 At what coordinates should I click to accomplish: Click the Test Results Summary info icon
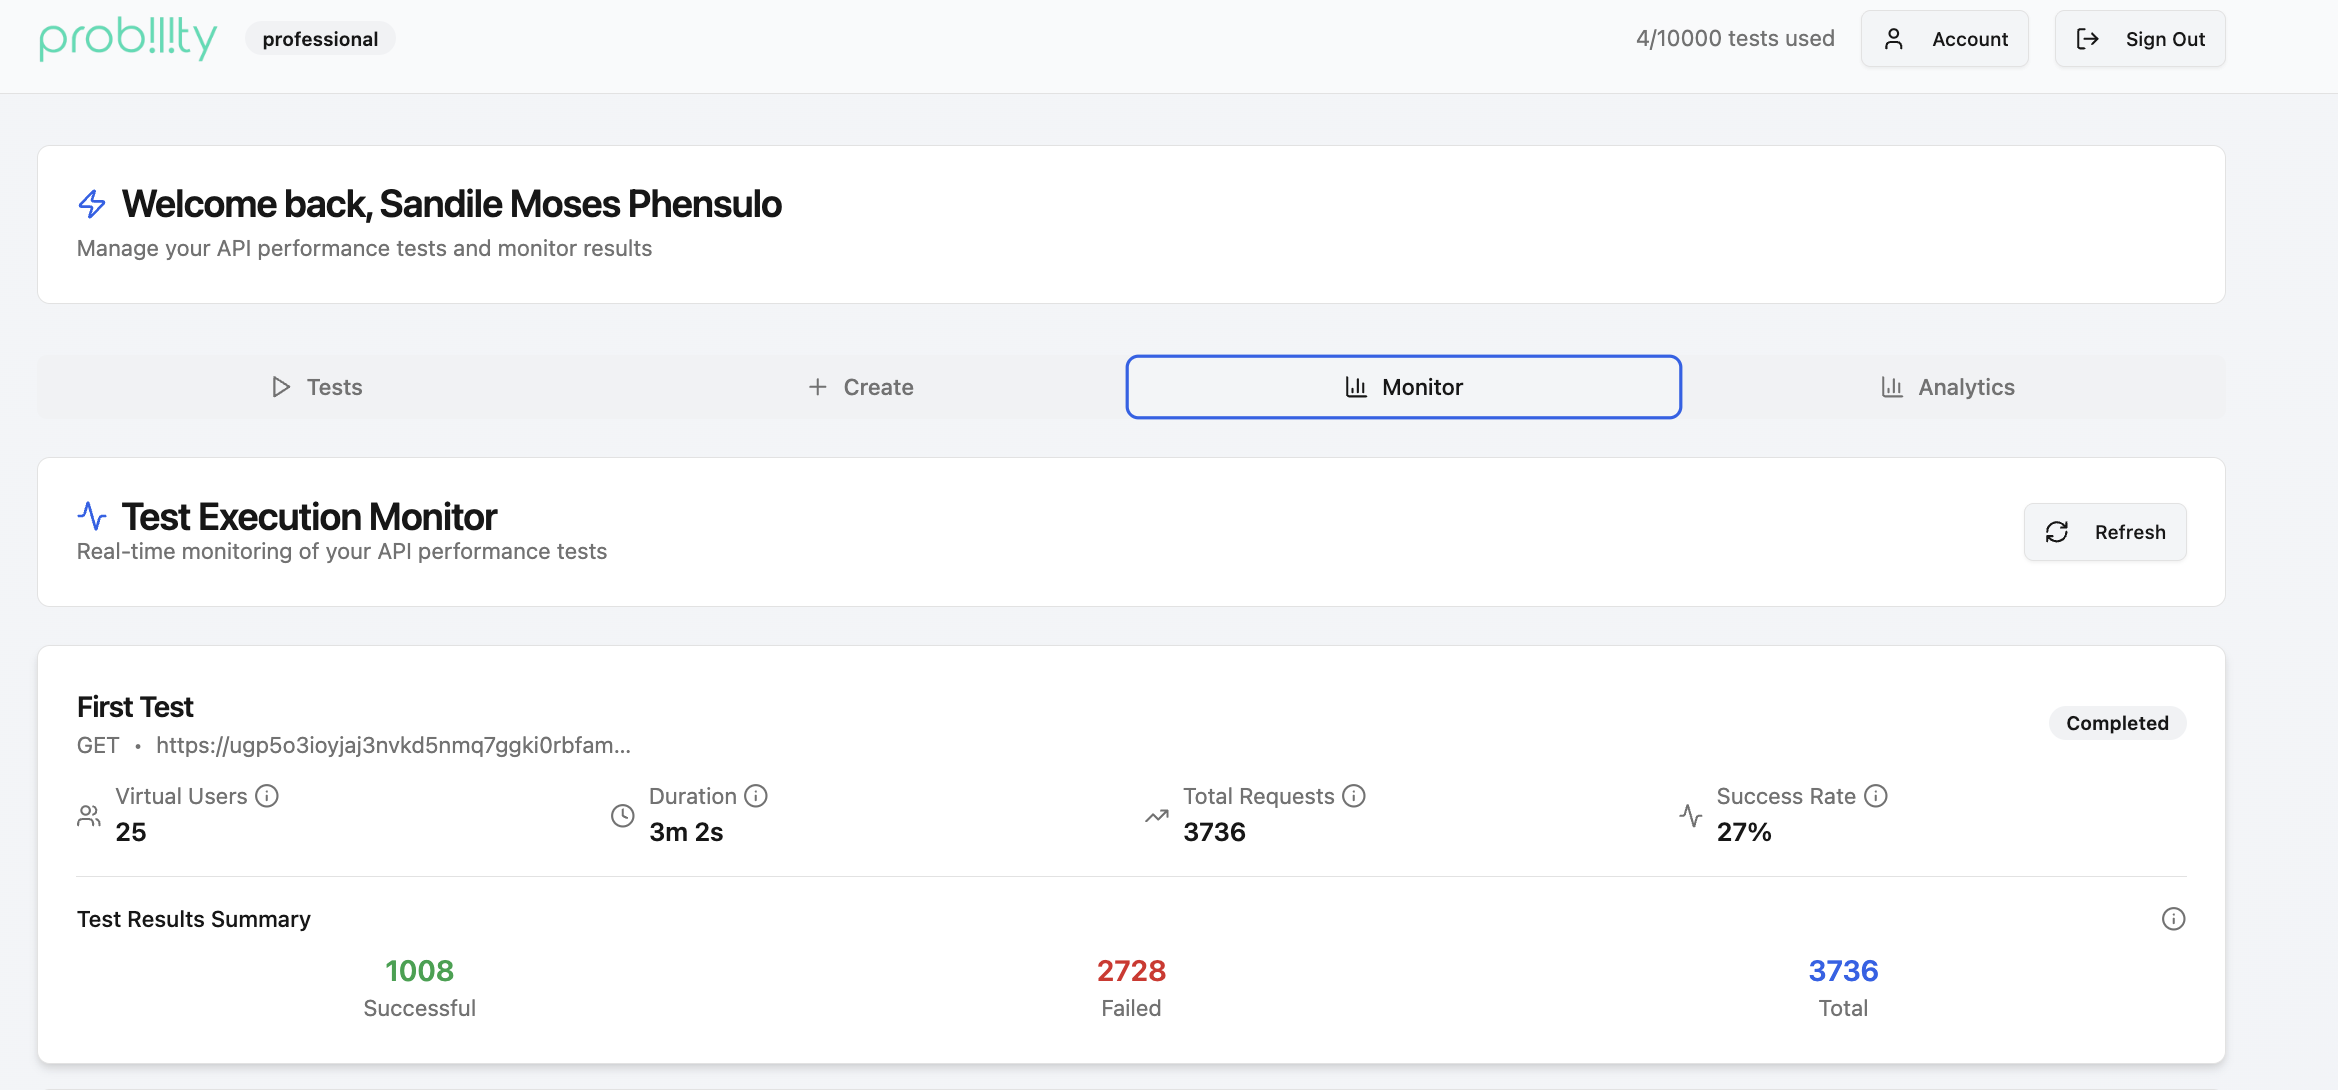click(x=2173, y=919)
